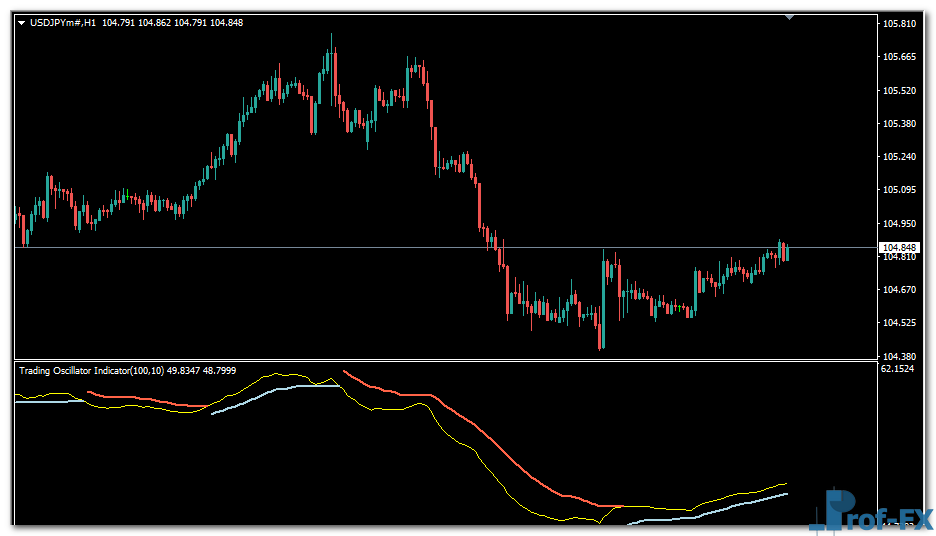Click the 62.1524 oscillator scale value

click(x=899, y=369)
